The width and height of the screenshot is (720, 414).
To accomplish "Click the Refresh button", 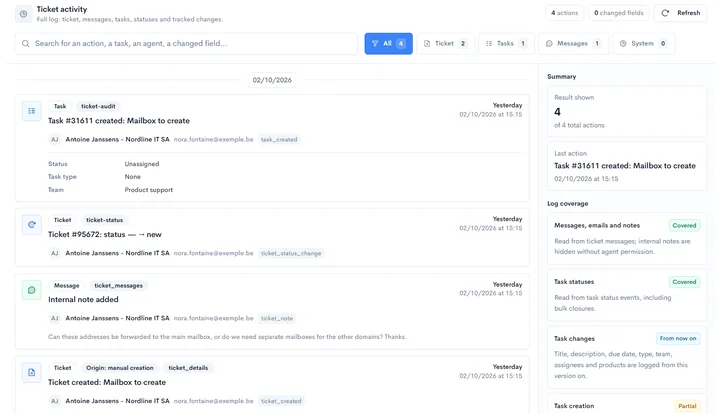I will coord(681,13).
